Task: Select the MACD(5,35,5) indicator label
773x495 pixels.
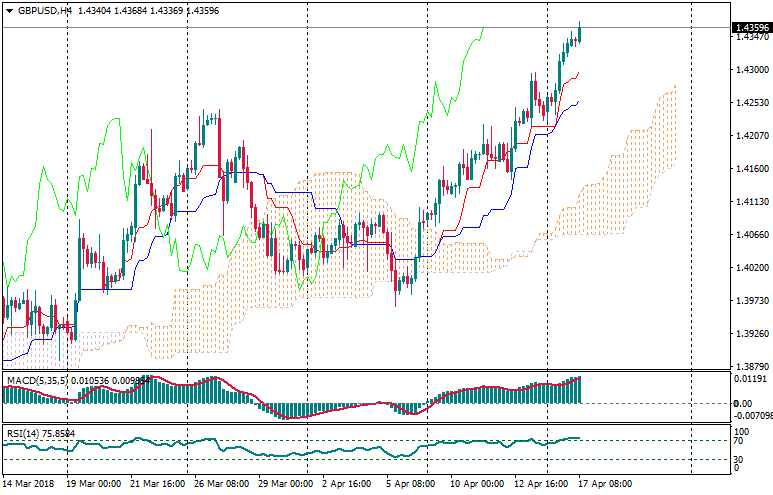Action: (35, 380)
